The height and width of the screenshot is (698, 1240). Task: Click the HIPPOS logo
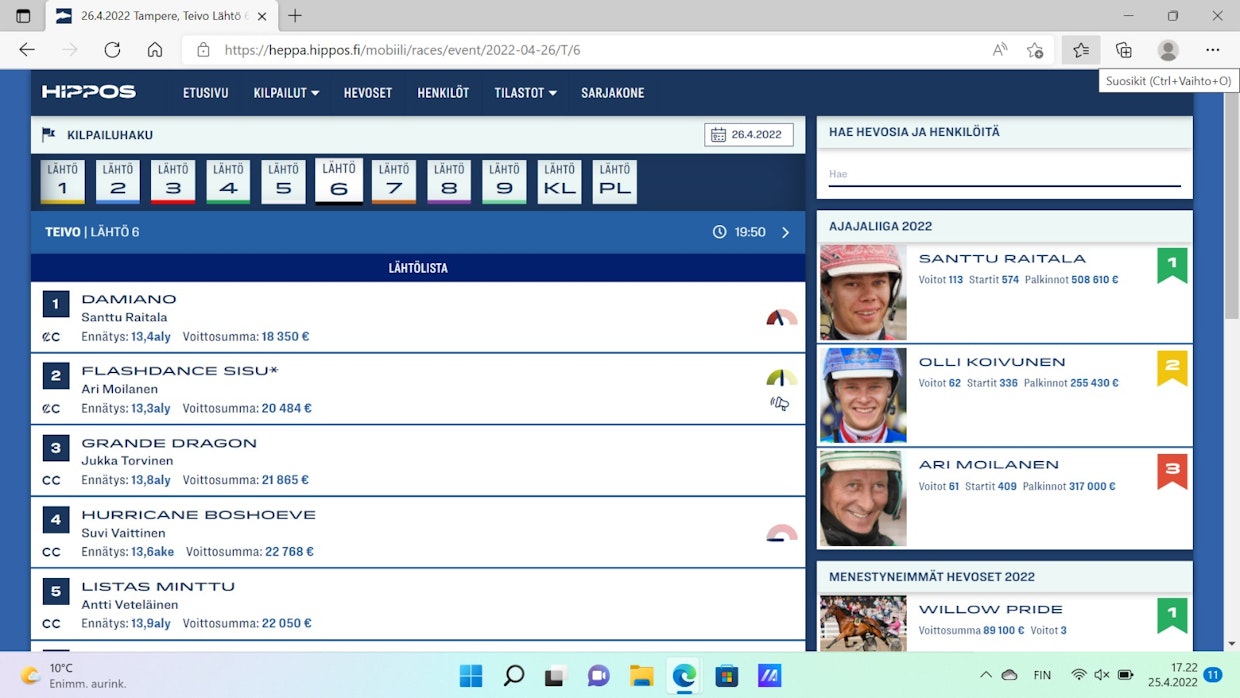[x=89, y=92]
